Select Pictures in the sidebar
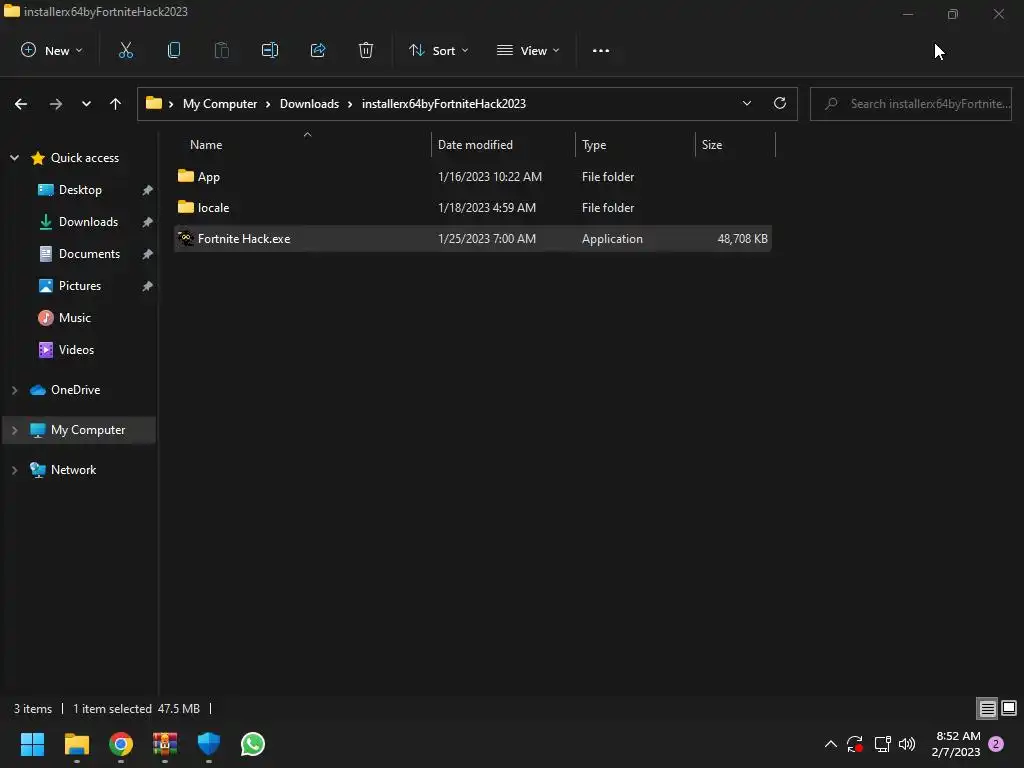This screenshot has width=1024, height=768. pos(80,286)
